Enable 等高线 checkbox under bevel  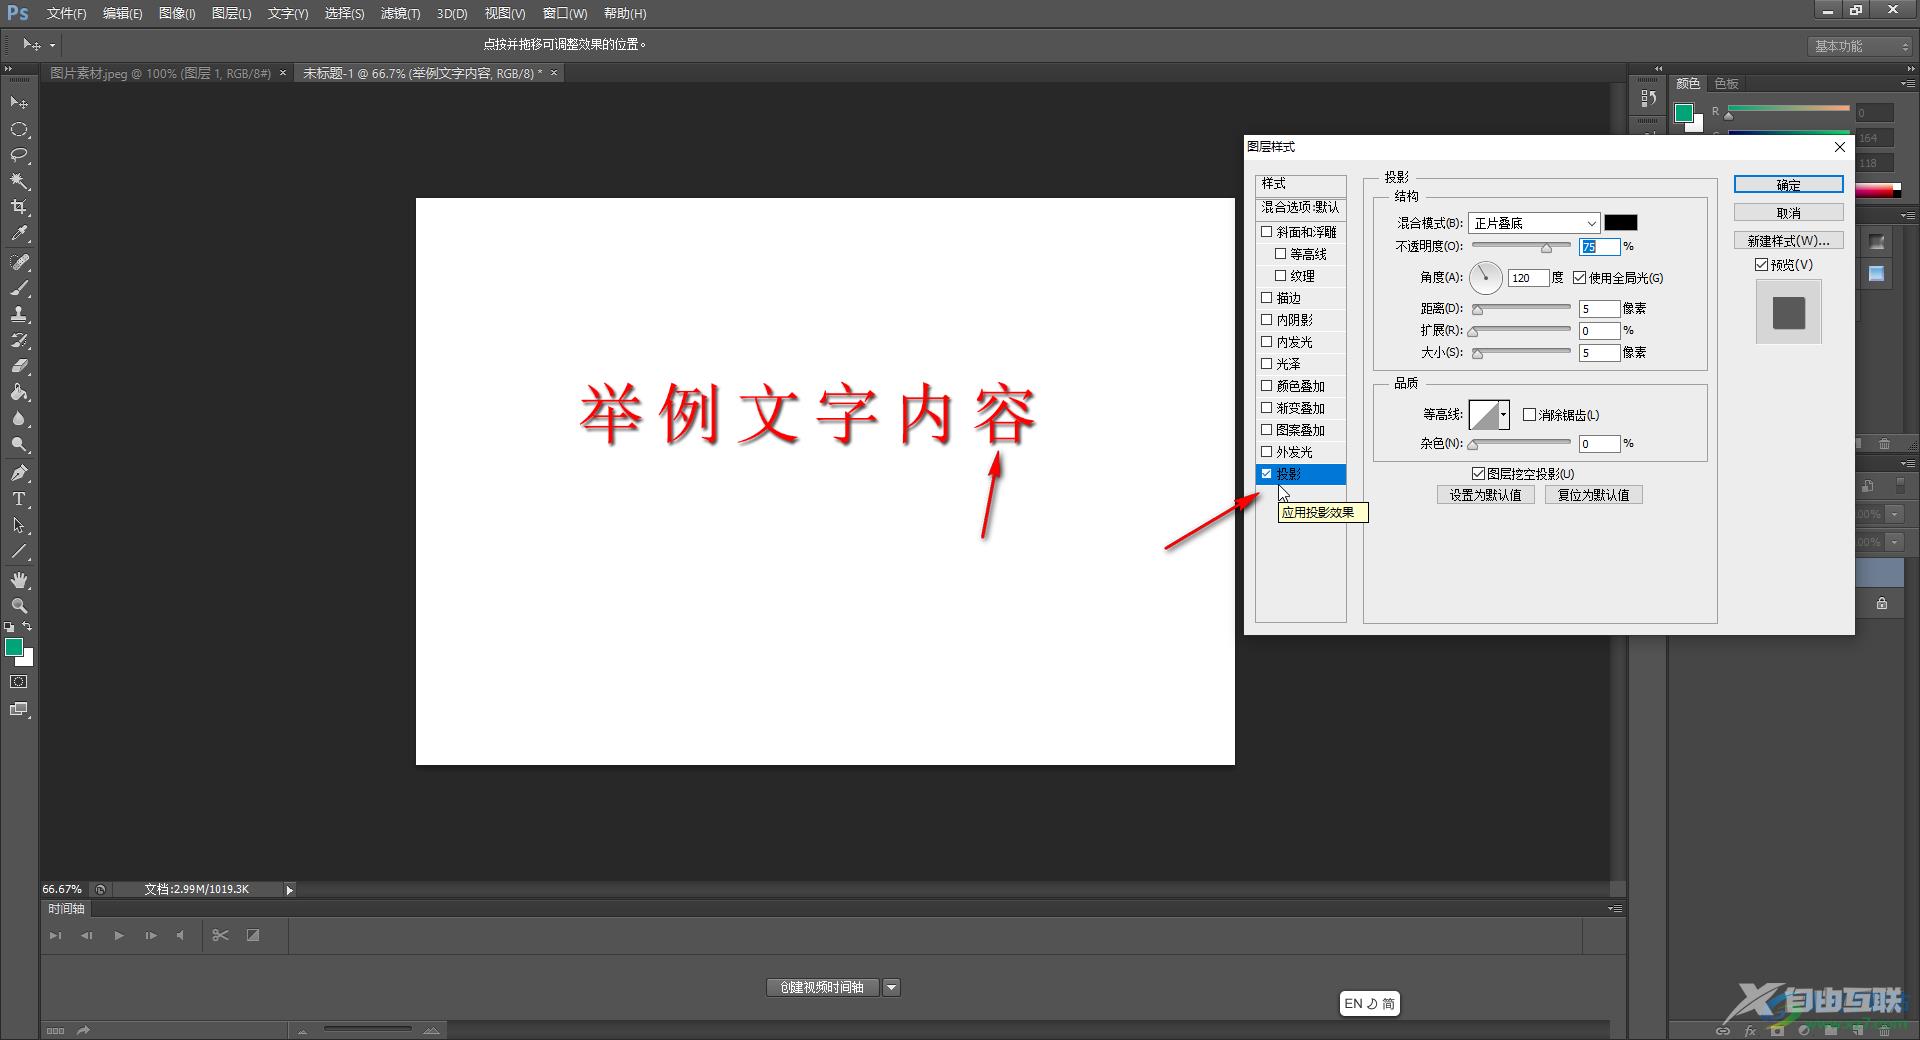(x=1281, y=254)
